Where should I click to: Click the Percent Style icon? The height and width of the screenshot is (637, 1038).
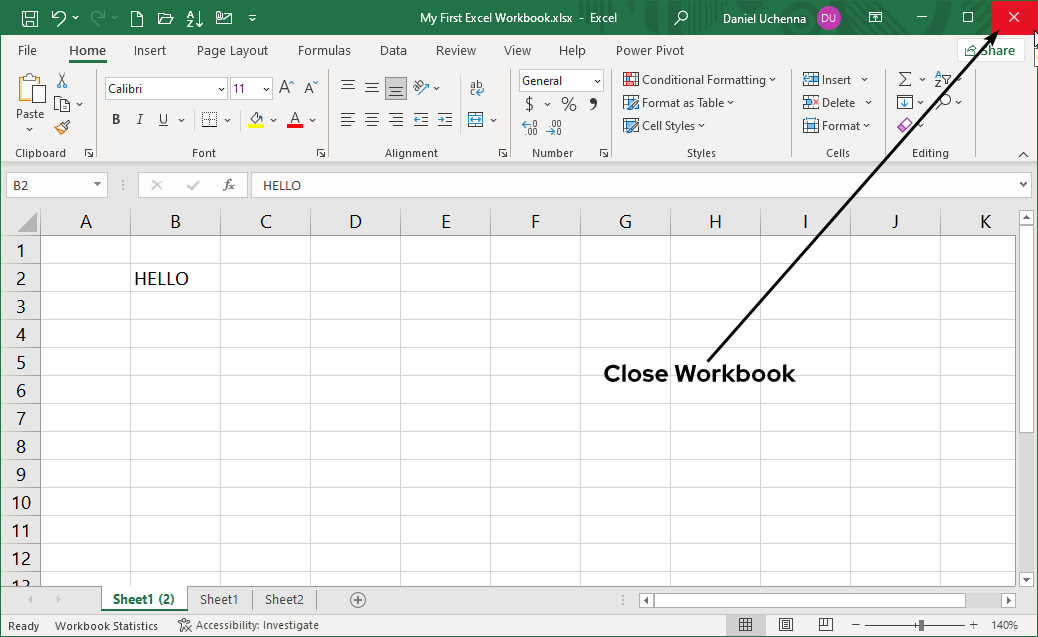coord(567,103)
